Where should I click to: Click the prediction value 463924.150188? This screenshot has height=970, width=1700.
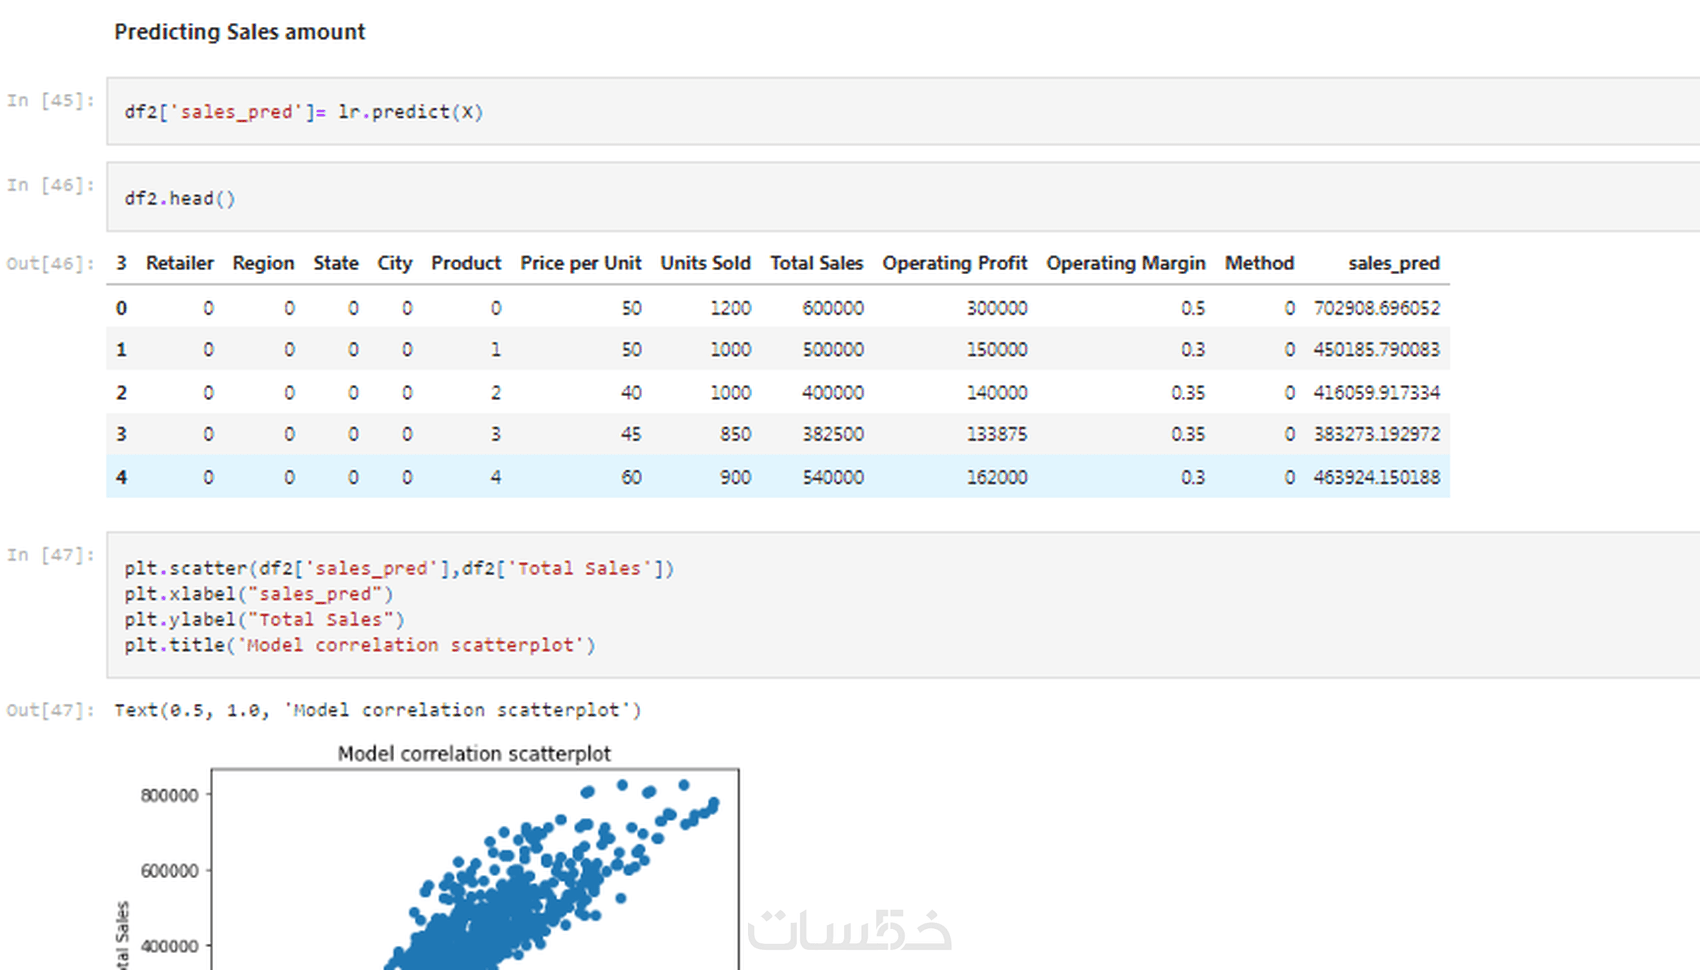pyautogui.click(x=1377, y=477)
